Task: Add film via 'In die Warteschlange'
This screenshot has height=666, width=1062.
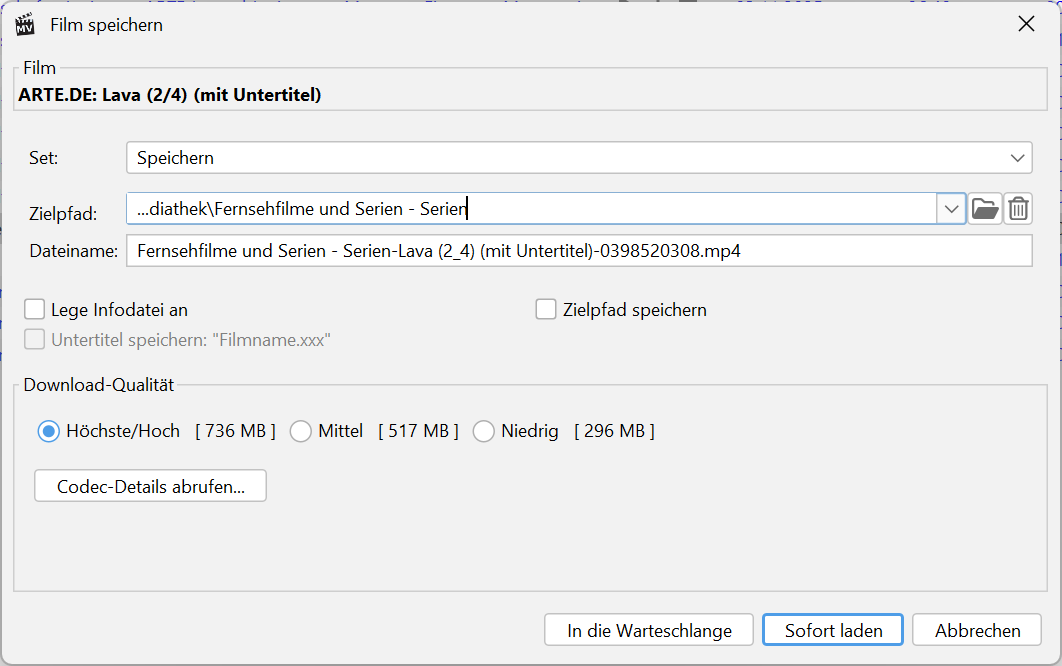Action: point(649,631)
